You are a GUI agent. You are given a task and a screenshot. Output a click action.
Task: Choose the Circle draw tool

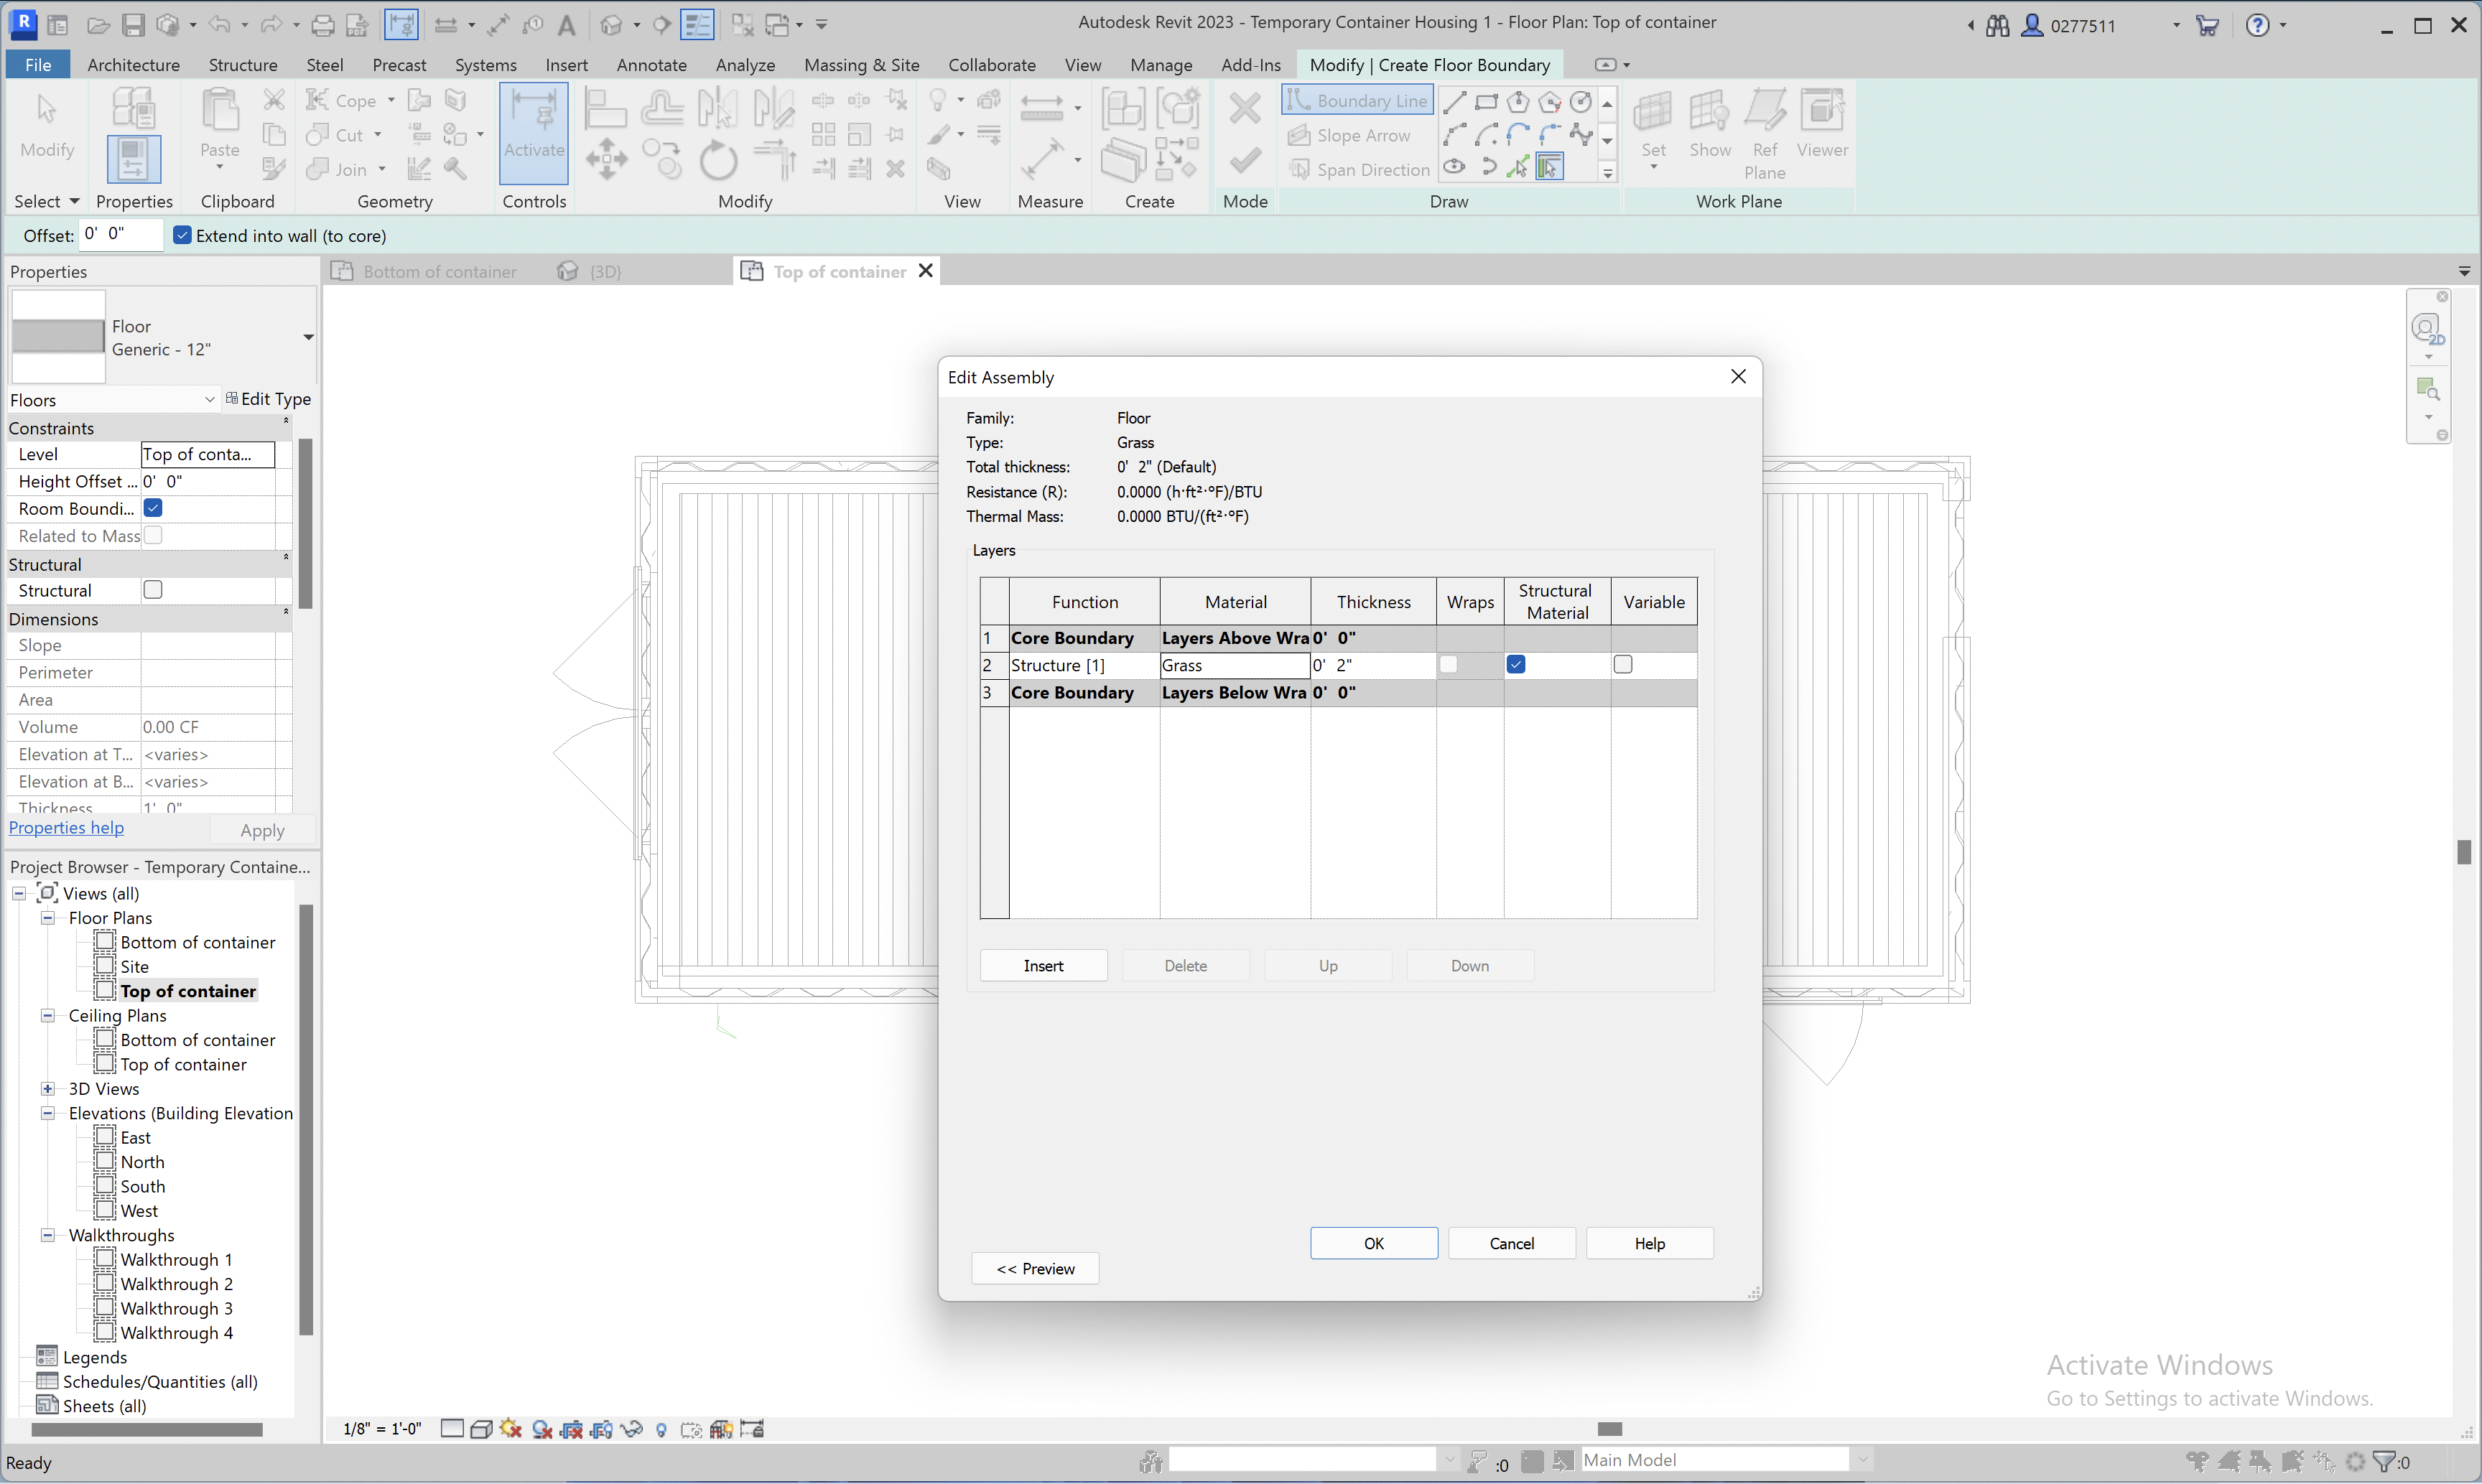click(1580, 103)
